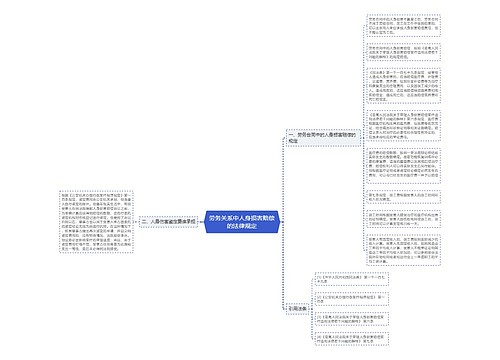This screenshot has height=360, width=500.
Task: Select the left branch node starting 二、人身伤害
Action: click(169, 222)
